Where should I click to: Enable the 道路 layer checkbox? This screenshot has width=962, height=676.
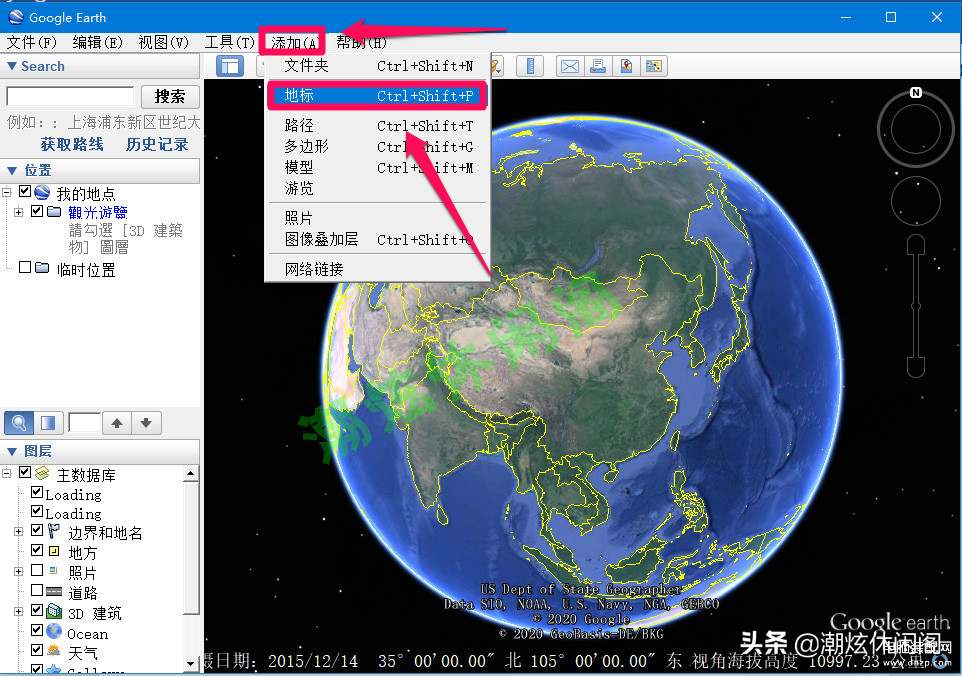click(37, 590)
